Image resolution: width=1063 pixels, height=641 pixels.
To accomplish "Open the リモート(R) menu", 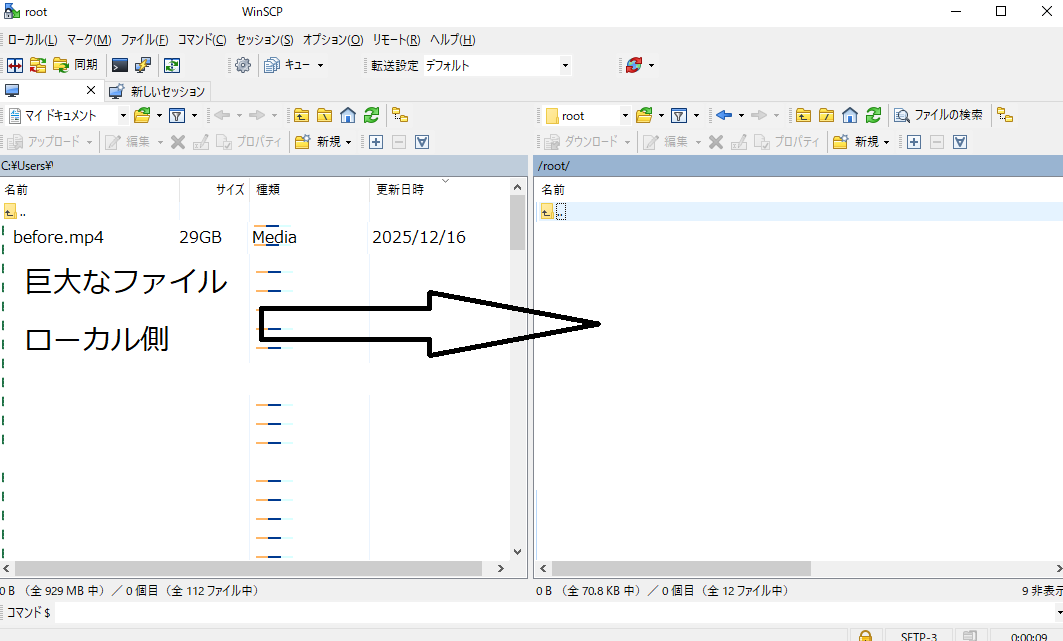I will coord(397,40).
